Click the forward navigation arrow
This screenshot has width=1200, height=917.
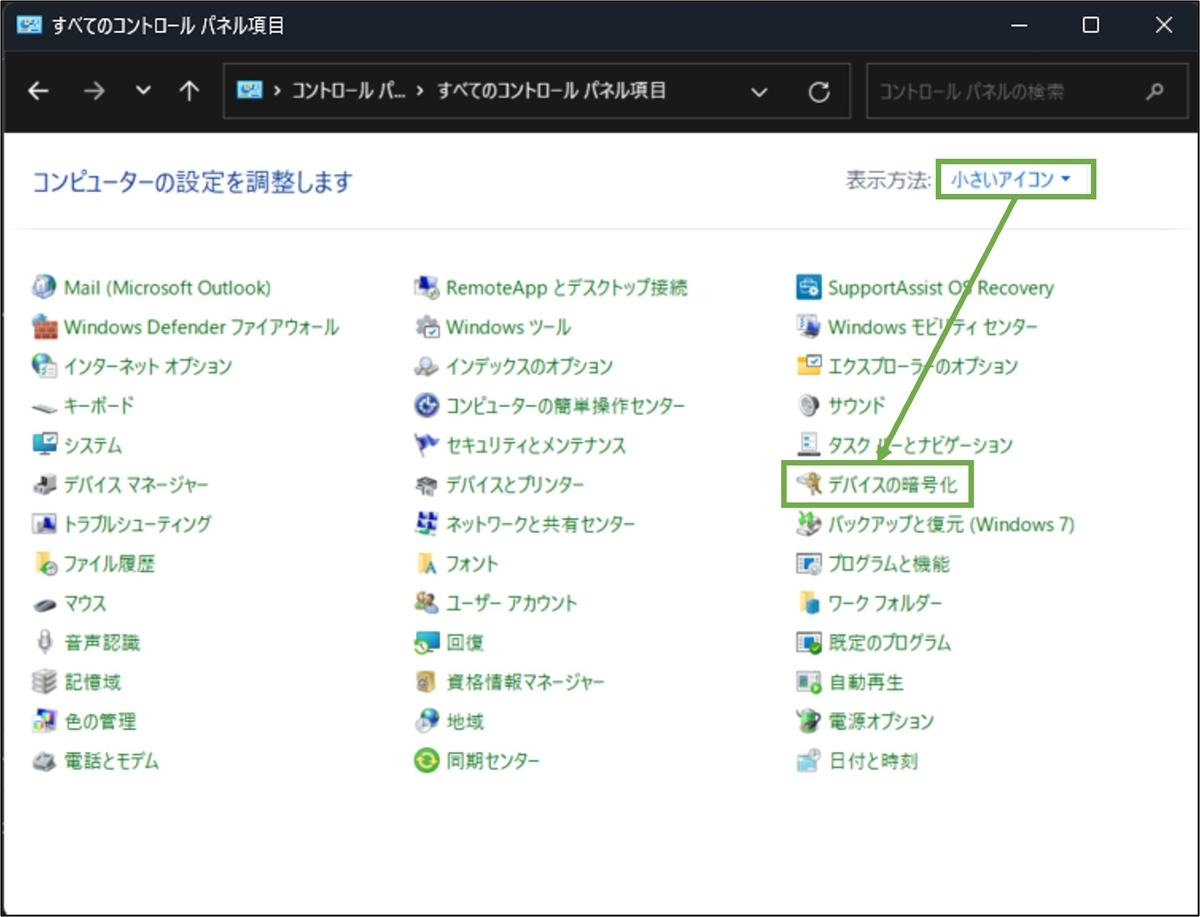point(94,91)
